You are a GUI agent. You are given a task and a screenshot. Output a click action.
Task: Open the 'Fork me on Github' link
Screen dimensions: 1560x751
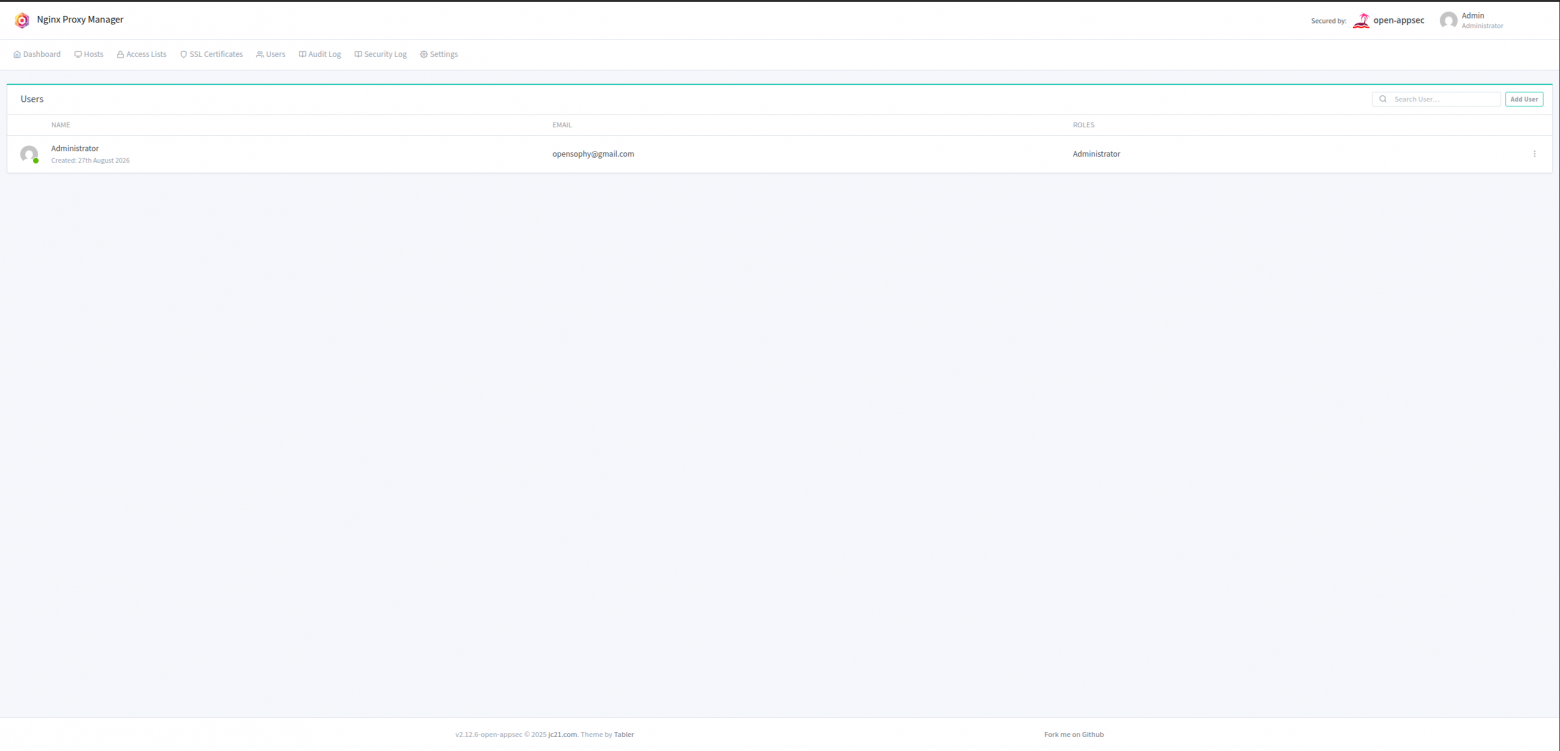click(1074, 734)
